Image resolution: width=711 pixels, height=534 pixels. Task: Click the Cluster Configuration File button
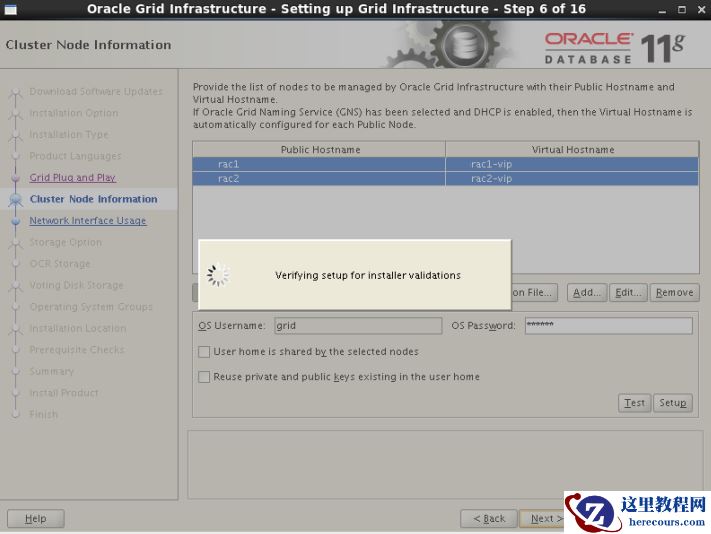click(x=535, y=292)
